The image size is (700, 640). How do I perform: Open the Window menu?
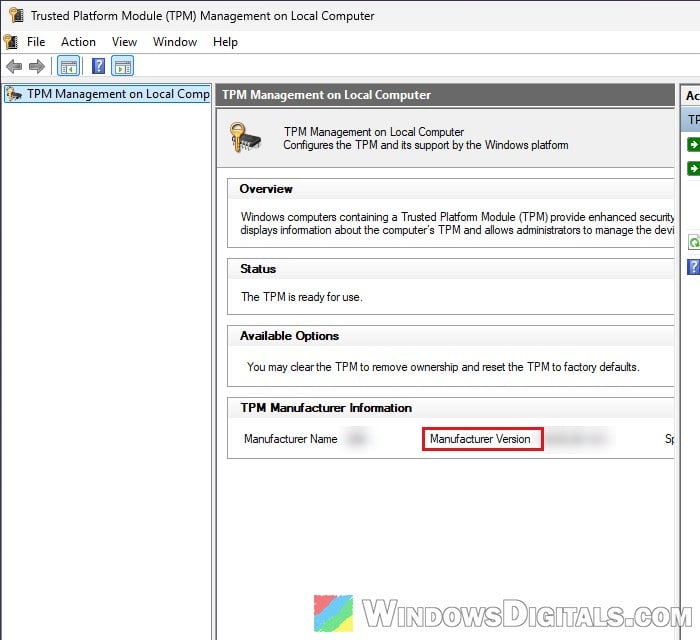[x=175, y=42]
